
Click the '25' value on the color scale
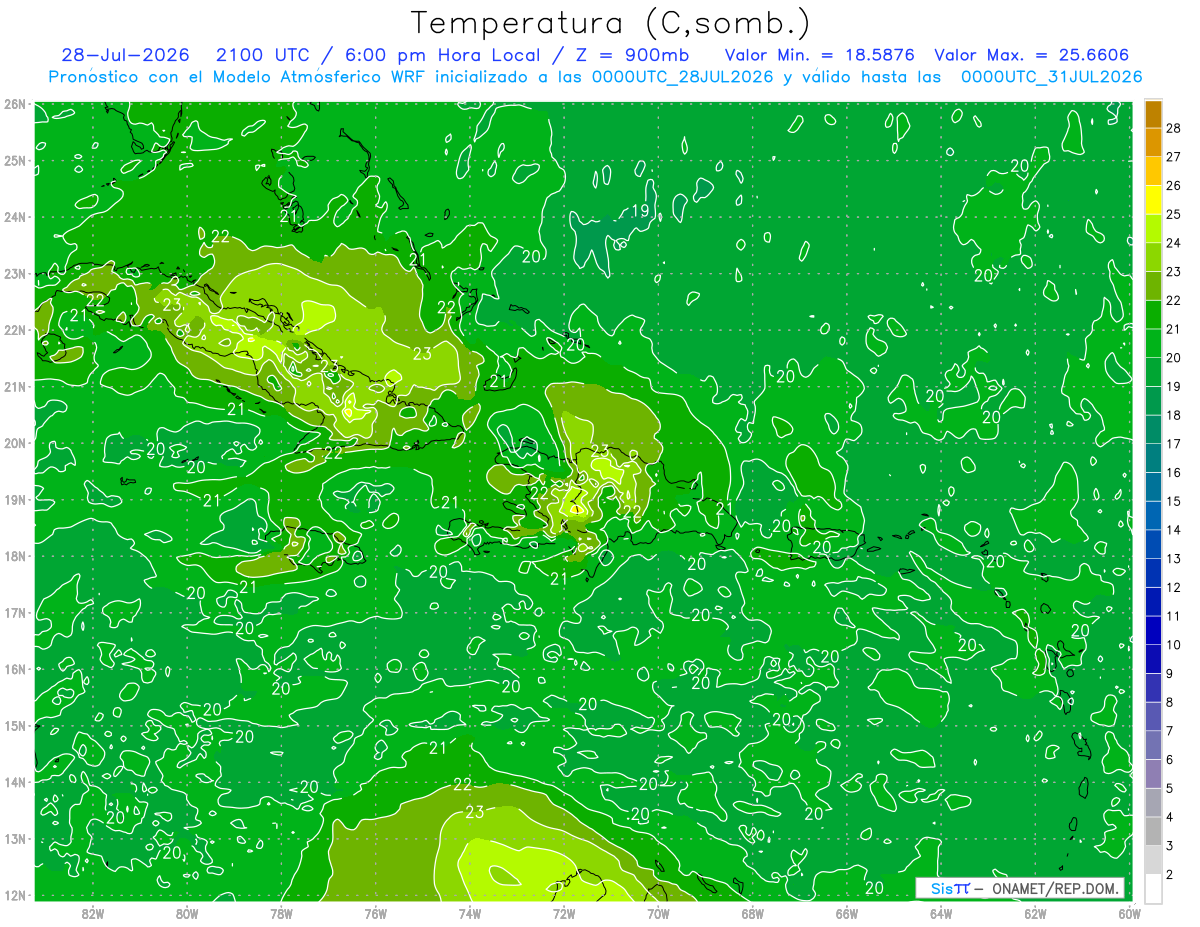tap(1174, 214)
